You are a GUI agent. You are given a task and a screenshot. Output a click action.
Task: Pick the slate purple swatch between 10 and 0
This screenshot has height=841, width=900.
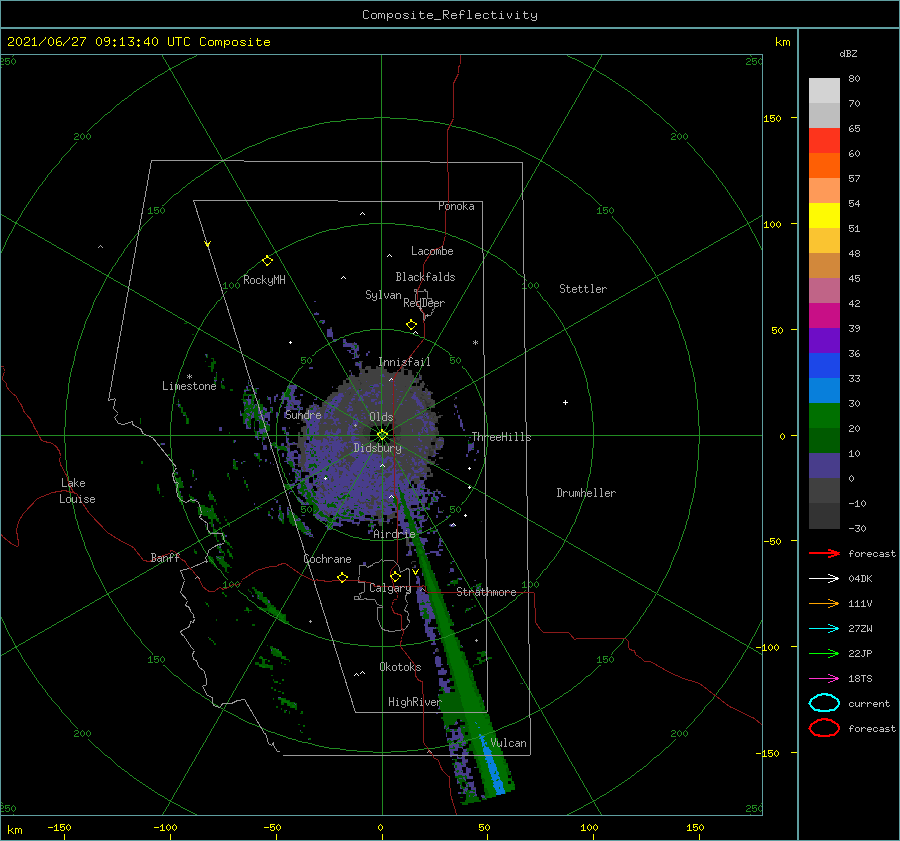click(x=824, y=465)
